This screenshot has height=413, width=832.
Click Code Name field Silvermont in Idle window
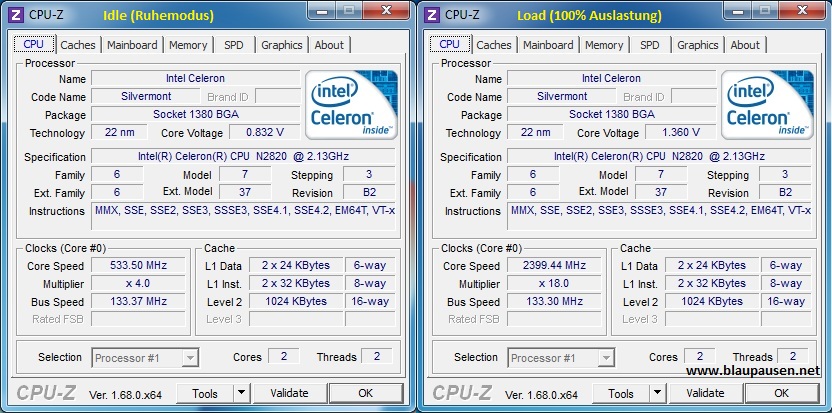coord(146,96)
